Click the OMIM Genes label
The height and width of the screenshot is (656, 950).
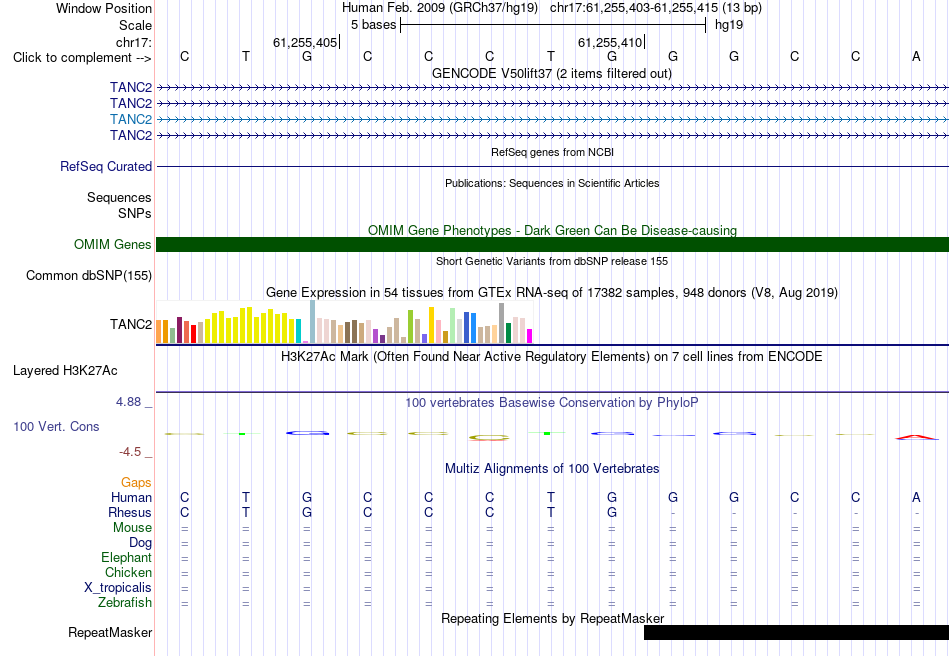point(113,244)
